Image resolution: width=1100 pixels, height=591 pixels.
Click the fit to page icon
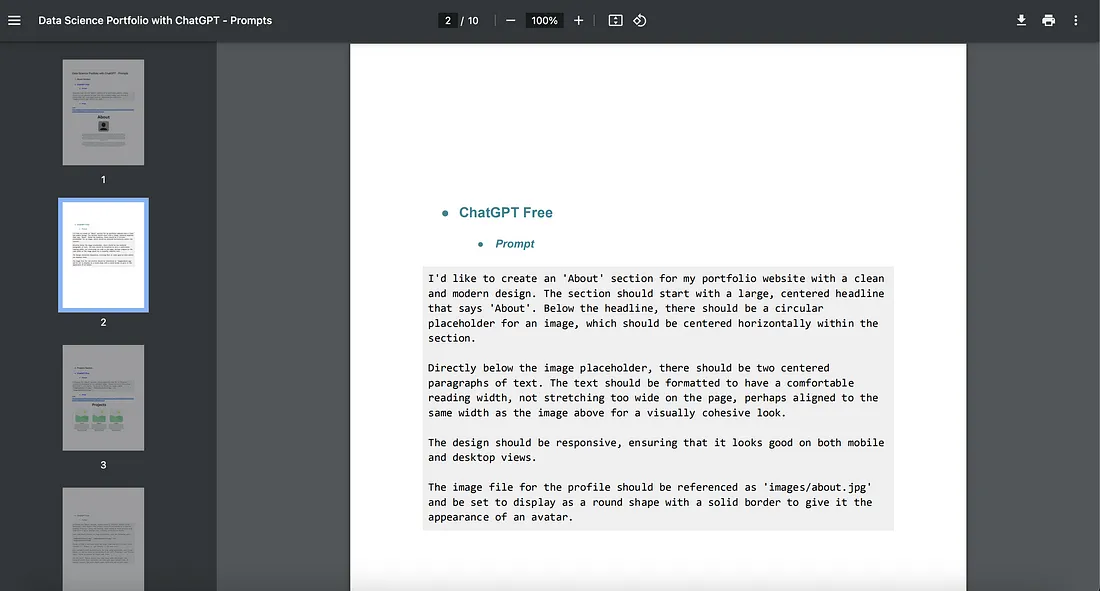pos(615,20)
